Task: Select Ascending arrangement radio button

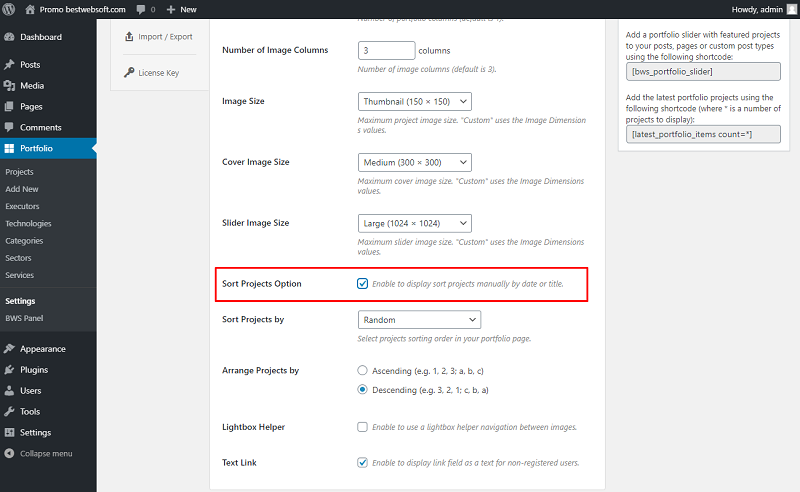Action: click(362, 370)
